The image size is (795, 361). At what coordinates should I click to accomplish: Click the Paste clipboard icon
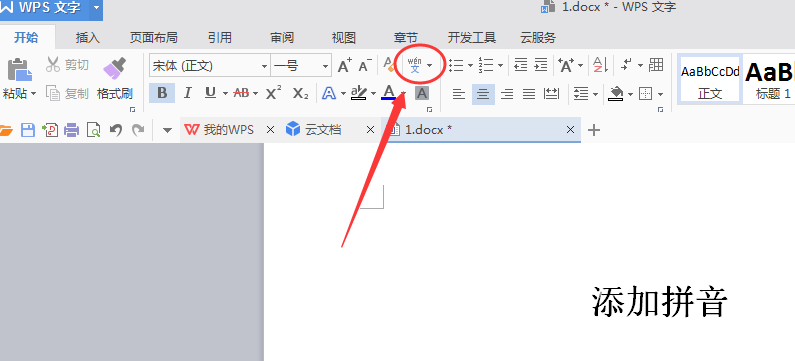click(x=19, y=70)
